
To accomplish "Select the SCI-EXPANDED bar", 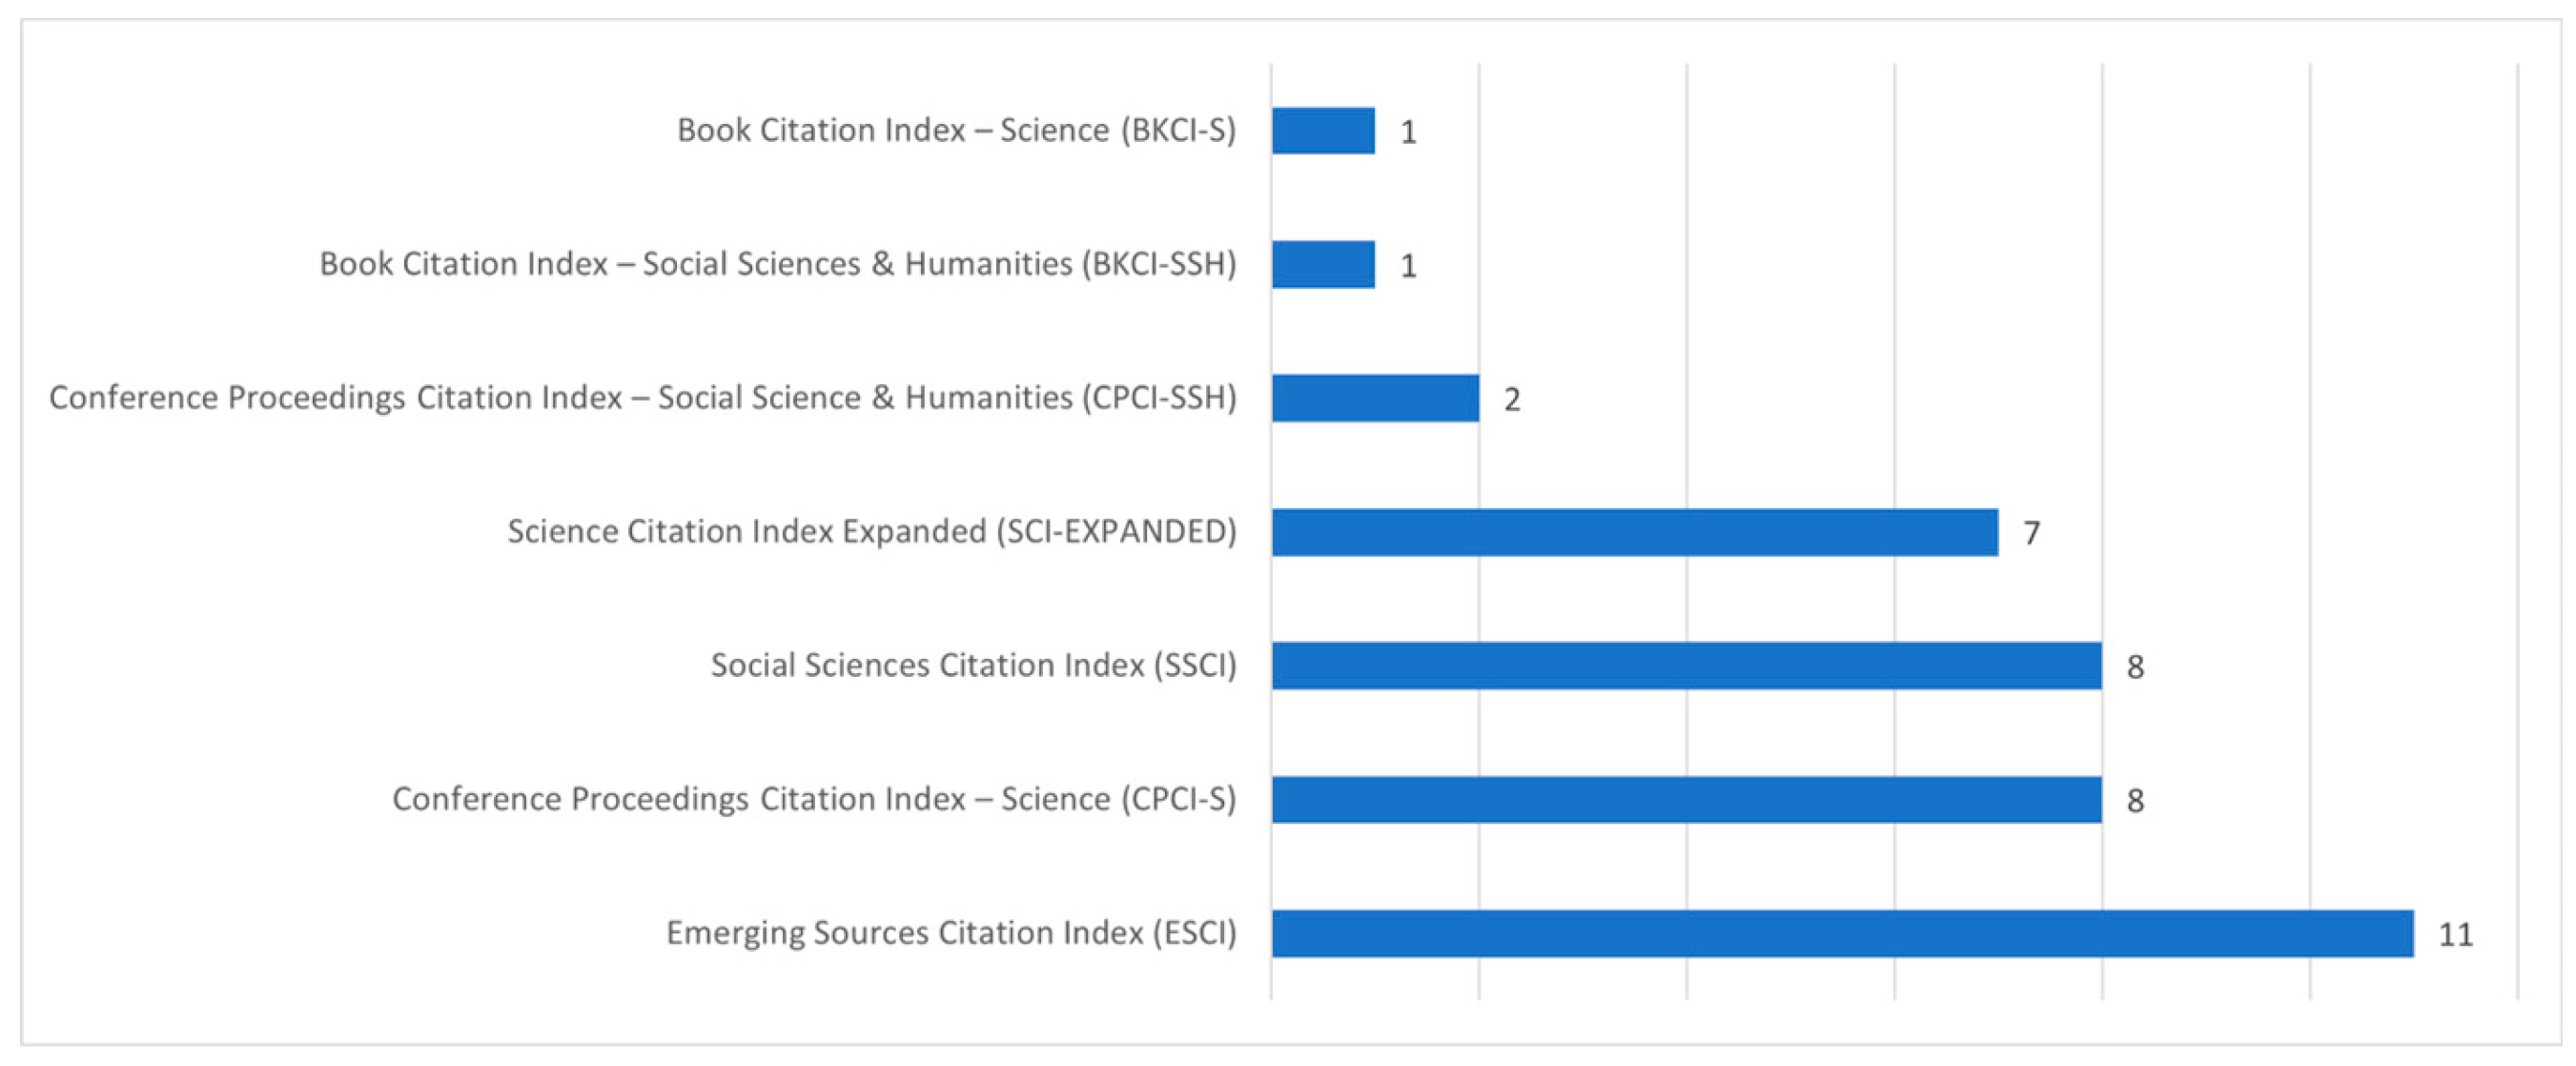I will point(1635,532).
